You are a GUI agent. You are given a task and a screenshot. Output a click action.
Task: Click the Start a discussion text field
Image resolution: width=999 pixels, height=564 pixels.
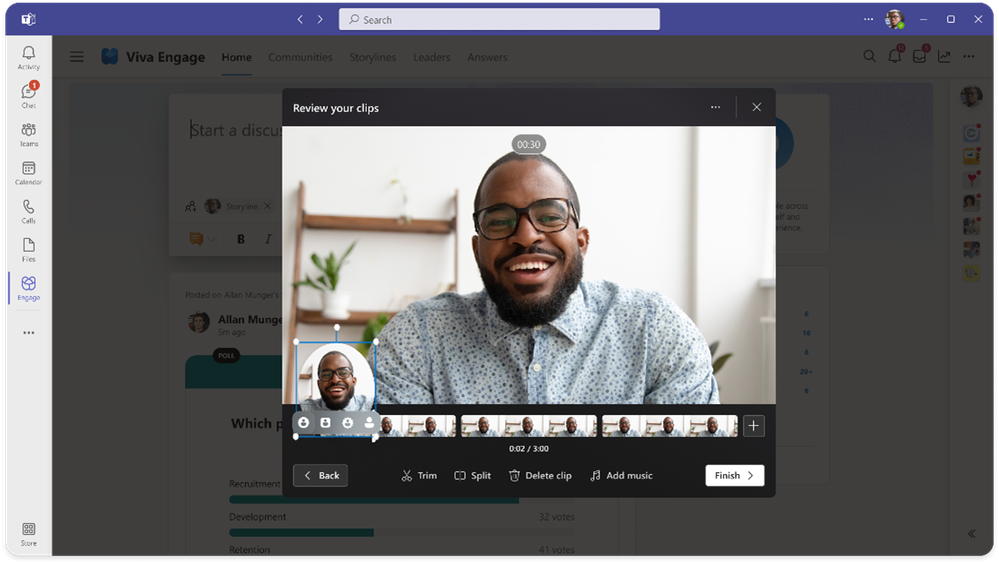pyautogui.click(x=236, y=130)
